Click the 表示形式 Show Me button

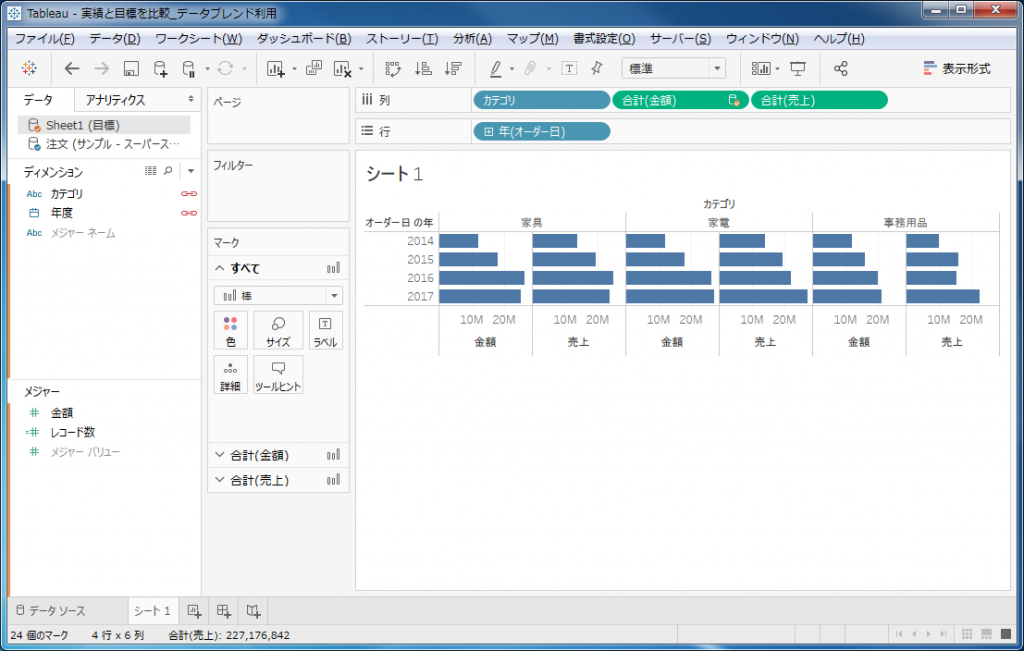click(x=957, y=69)
